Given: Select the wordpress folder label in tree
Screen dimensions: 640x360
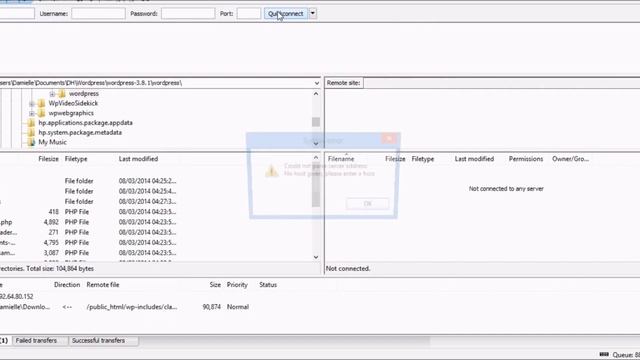Looking at the screenshot, I should (84, 93).
